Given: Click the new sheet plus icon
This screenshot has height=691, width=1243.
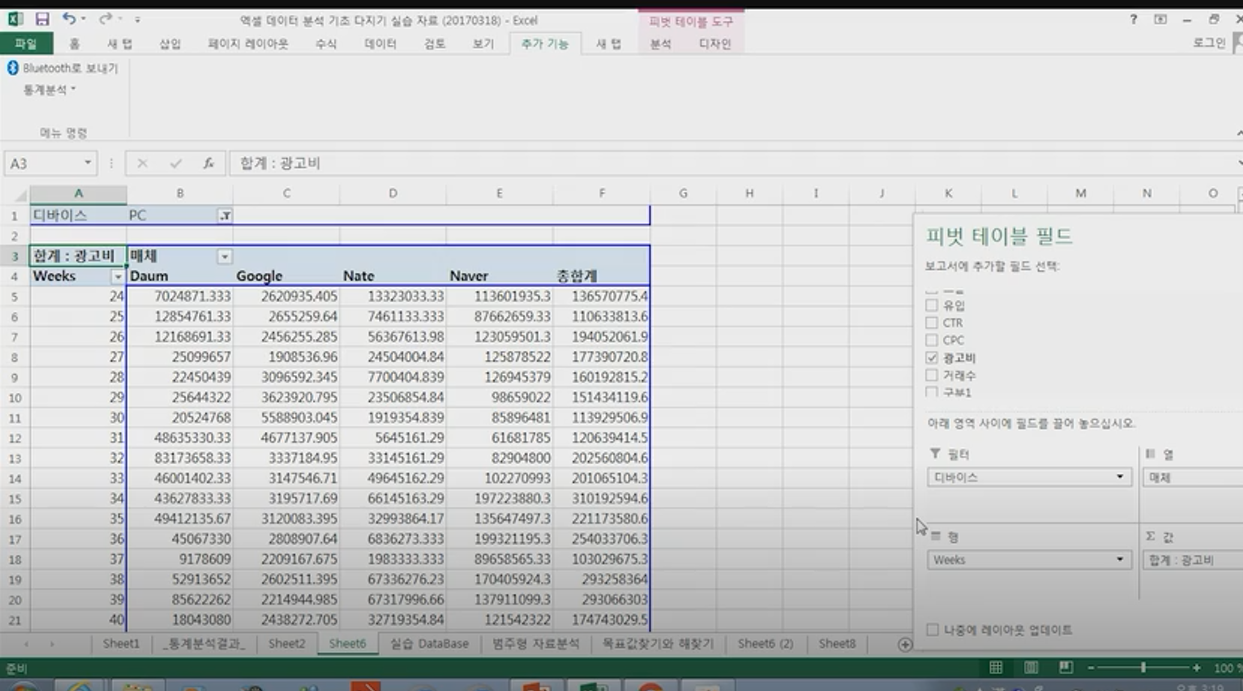Looking at the screenshot, I should pos(904,645).
